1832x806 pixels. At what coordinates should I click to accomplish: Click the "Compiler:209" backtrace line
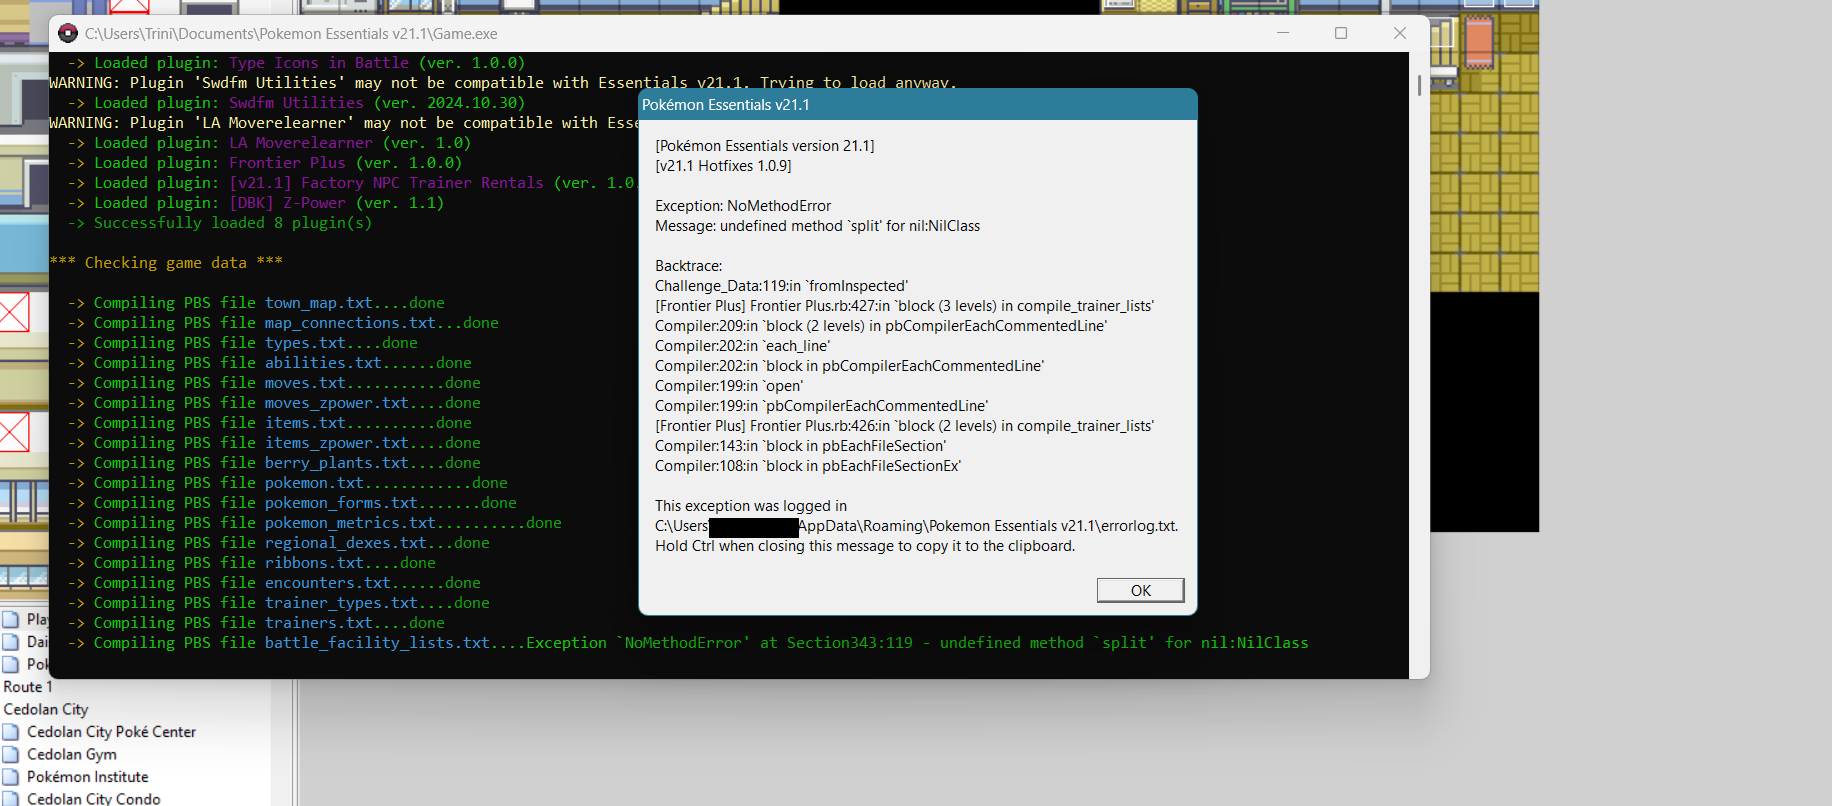(x=881, y=326)
